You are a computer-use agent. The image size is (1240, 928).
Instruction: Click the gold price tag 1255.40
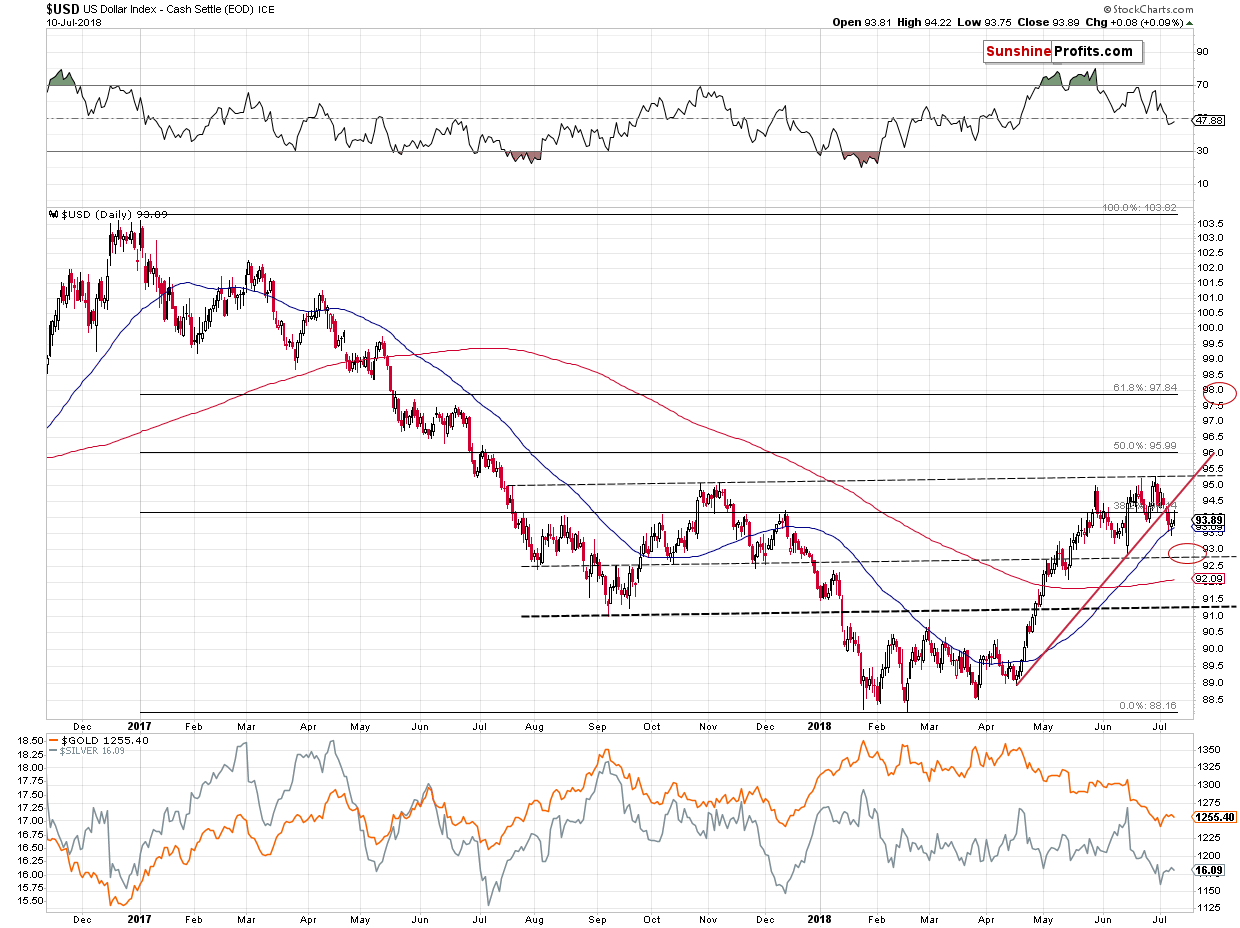(1212, 817)
